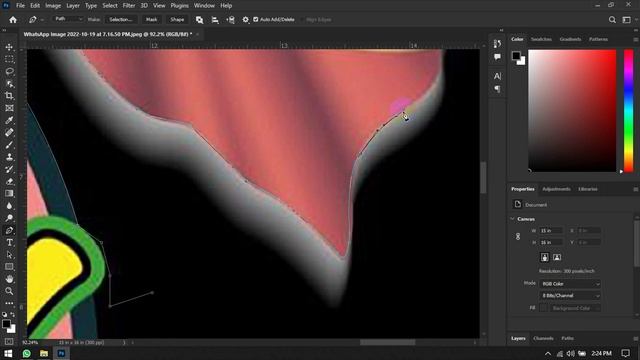Toggle Auto Add/Delete checkbox
Image resolution: width=640 pixels, height=360 pixels.
256,20
